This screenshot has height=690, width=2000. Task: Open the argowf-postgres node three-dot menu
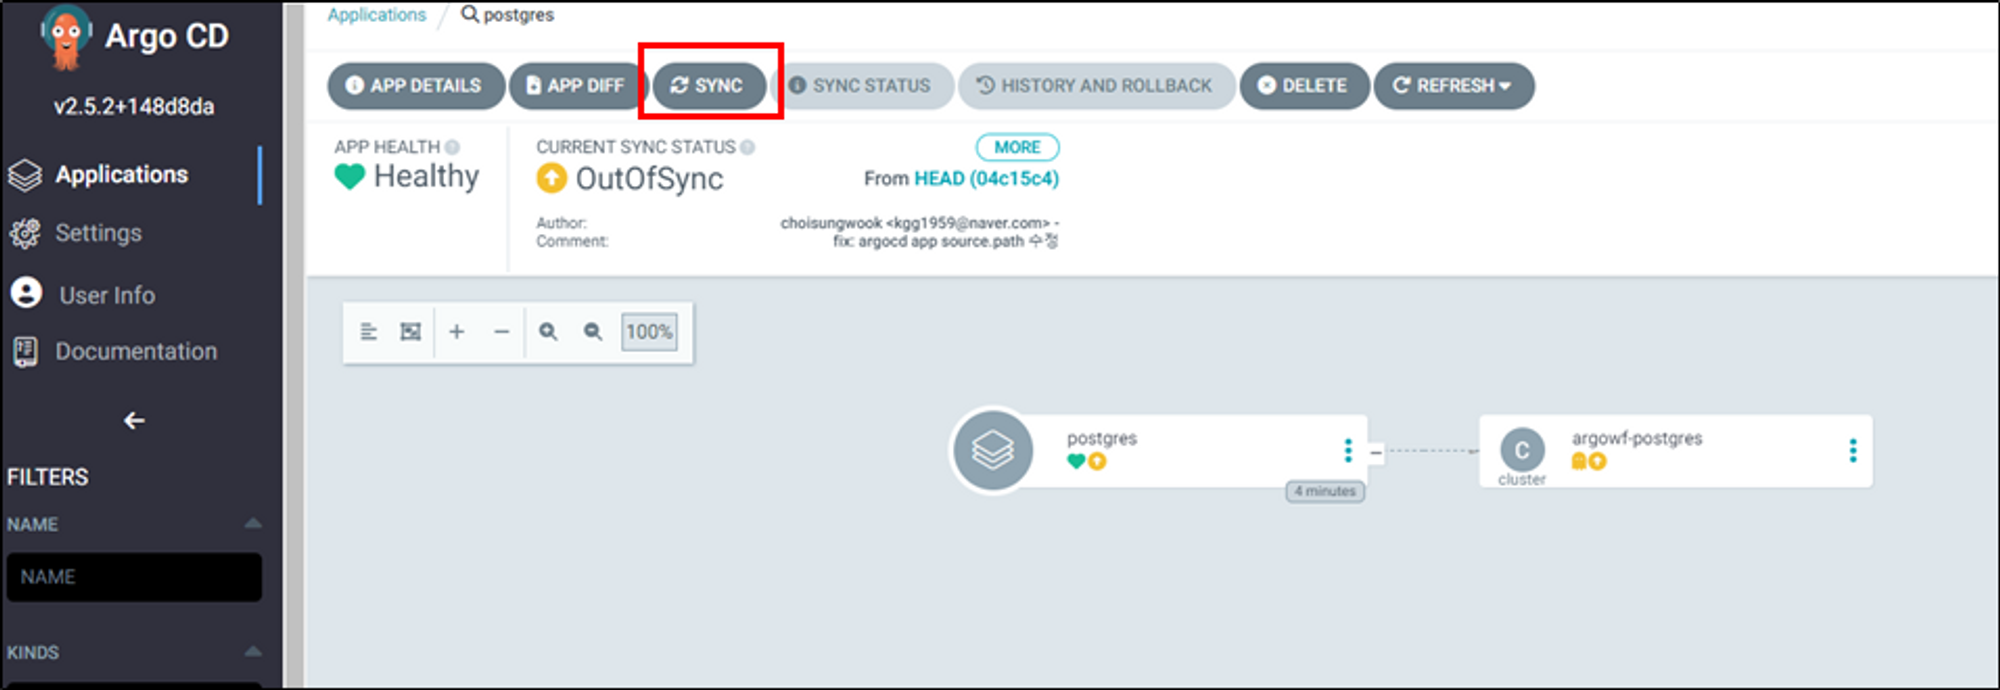pos(1853,451)
